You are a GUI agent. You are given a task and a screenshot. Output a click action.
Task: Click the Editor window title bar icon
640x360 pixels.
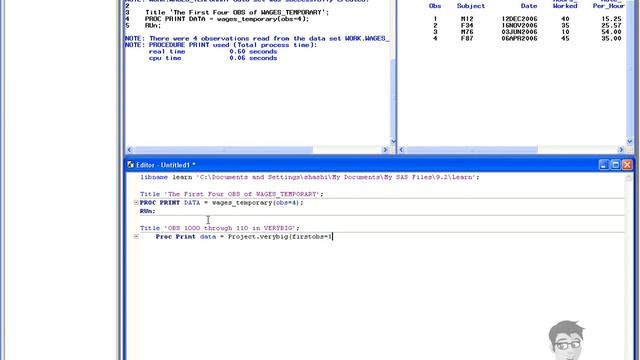pyautogui.click(x=131, y=165)
